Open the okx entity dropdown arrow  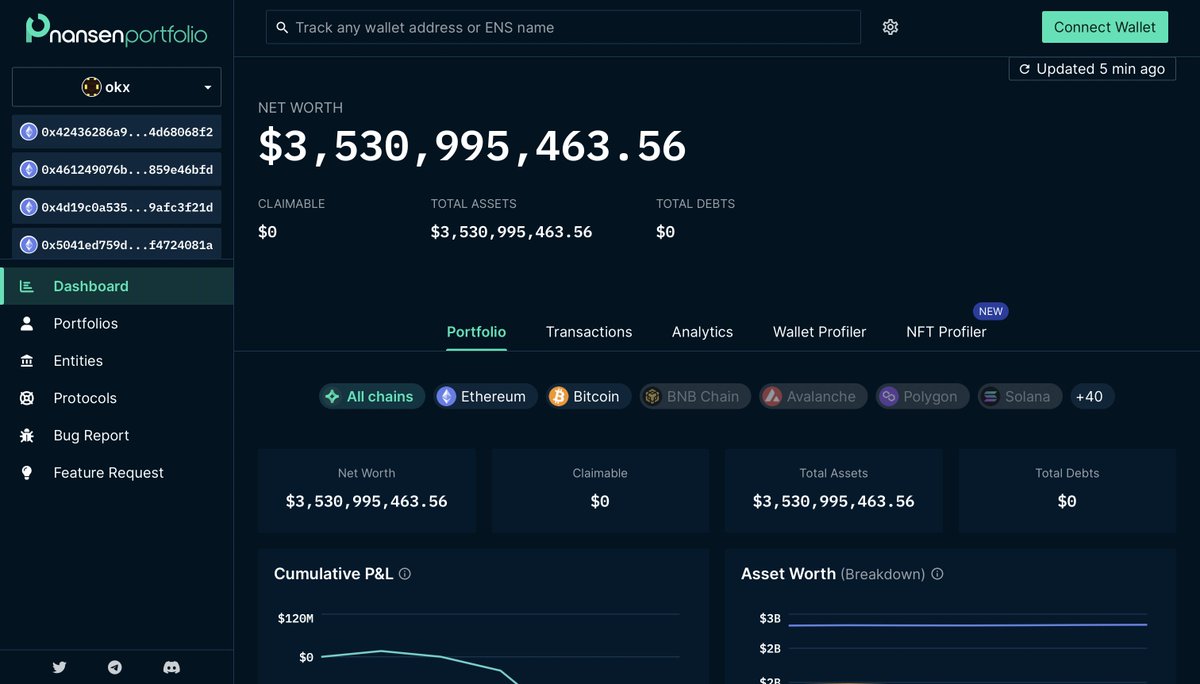coord(208,88)
